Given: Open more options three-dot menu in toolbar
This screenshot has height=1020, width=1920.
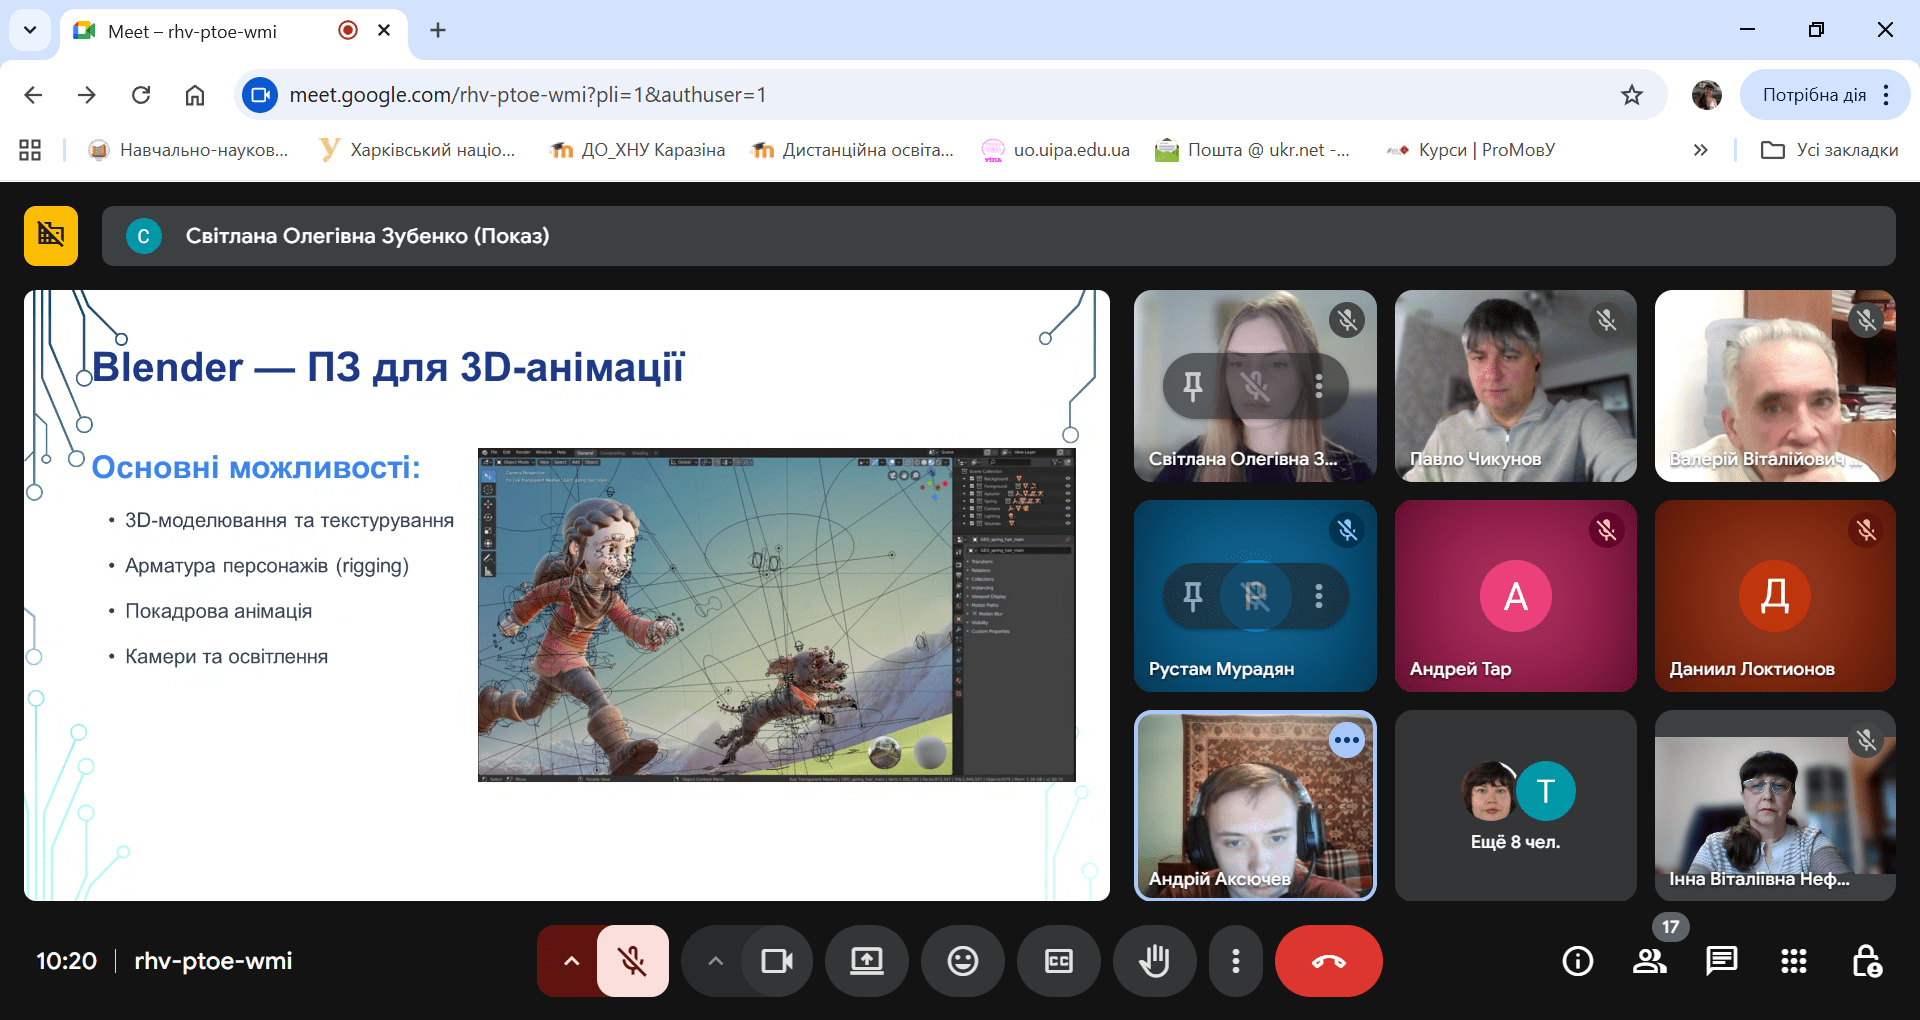Looking at the screenshot, I should tap(1236, 961).
